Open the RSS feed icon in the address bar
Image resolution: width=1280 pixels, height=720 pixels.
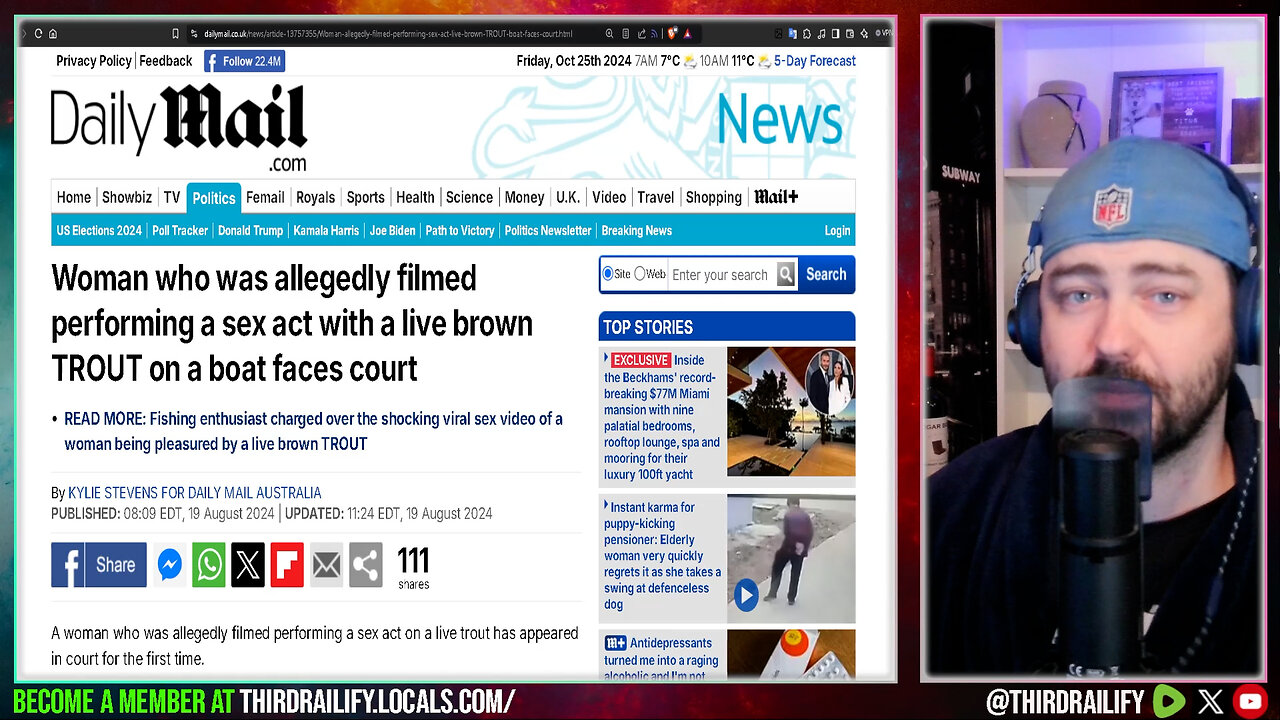point(654,33)
